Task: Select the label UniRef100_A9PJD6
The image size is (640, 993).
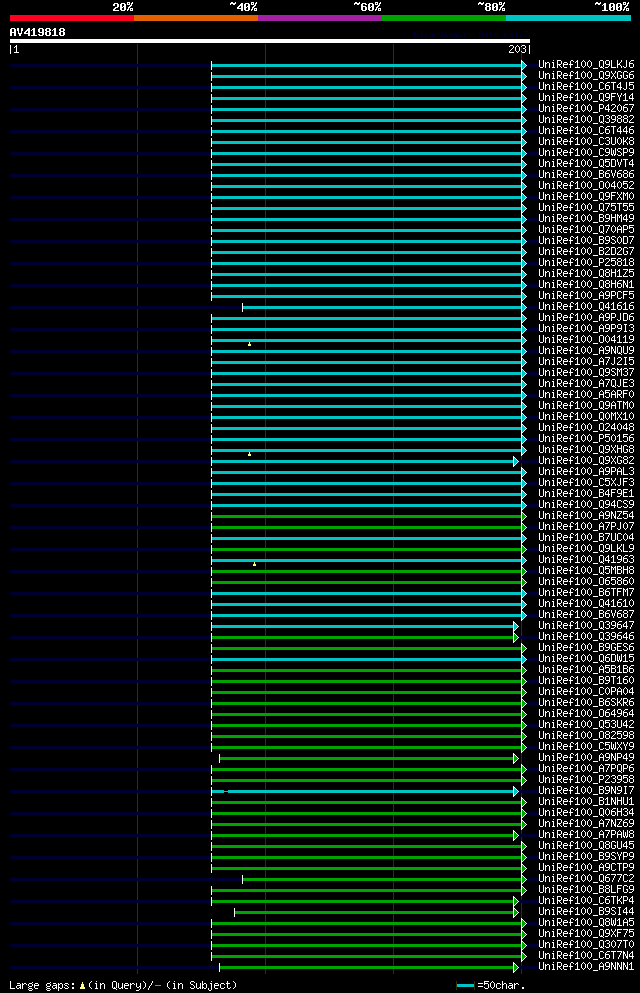Action: click(x=586, y=318)
